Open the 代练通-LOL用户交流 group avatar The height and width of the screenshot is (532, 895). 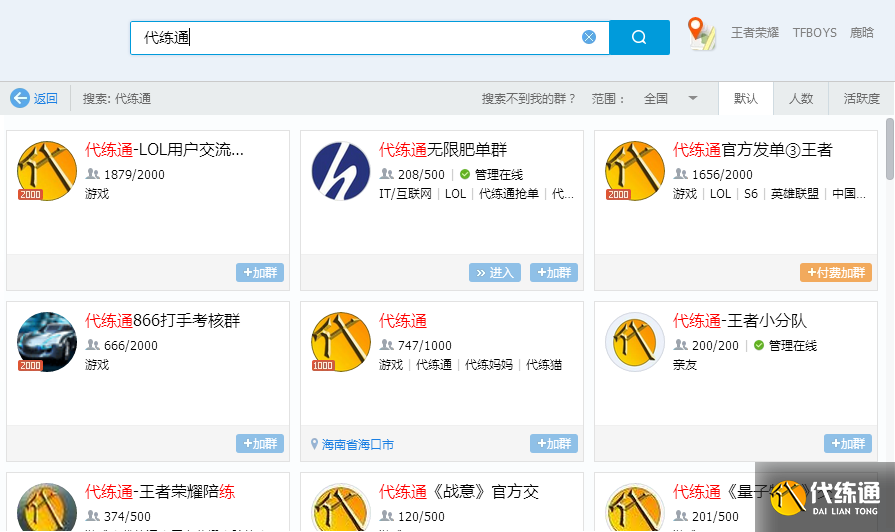(47, 171)
